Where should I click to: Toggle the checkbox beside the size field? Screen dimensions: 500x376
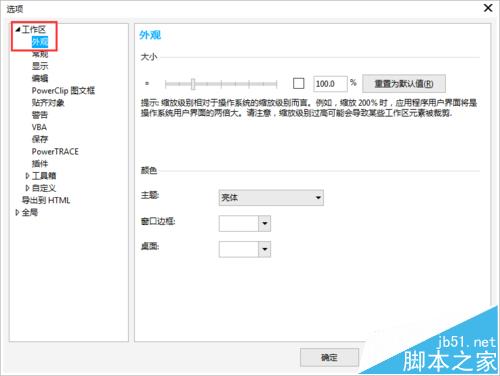click(x=298, y=83)
